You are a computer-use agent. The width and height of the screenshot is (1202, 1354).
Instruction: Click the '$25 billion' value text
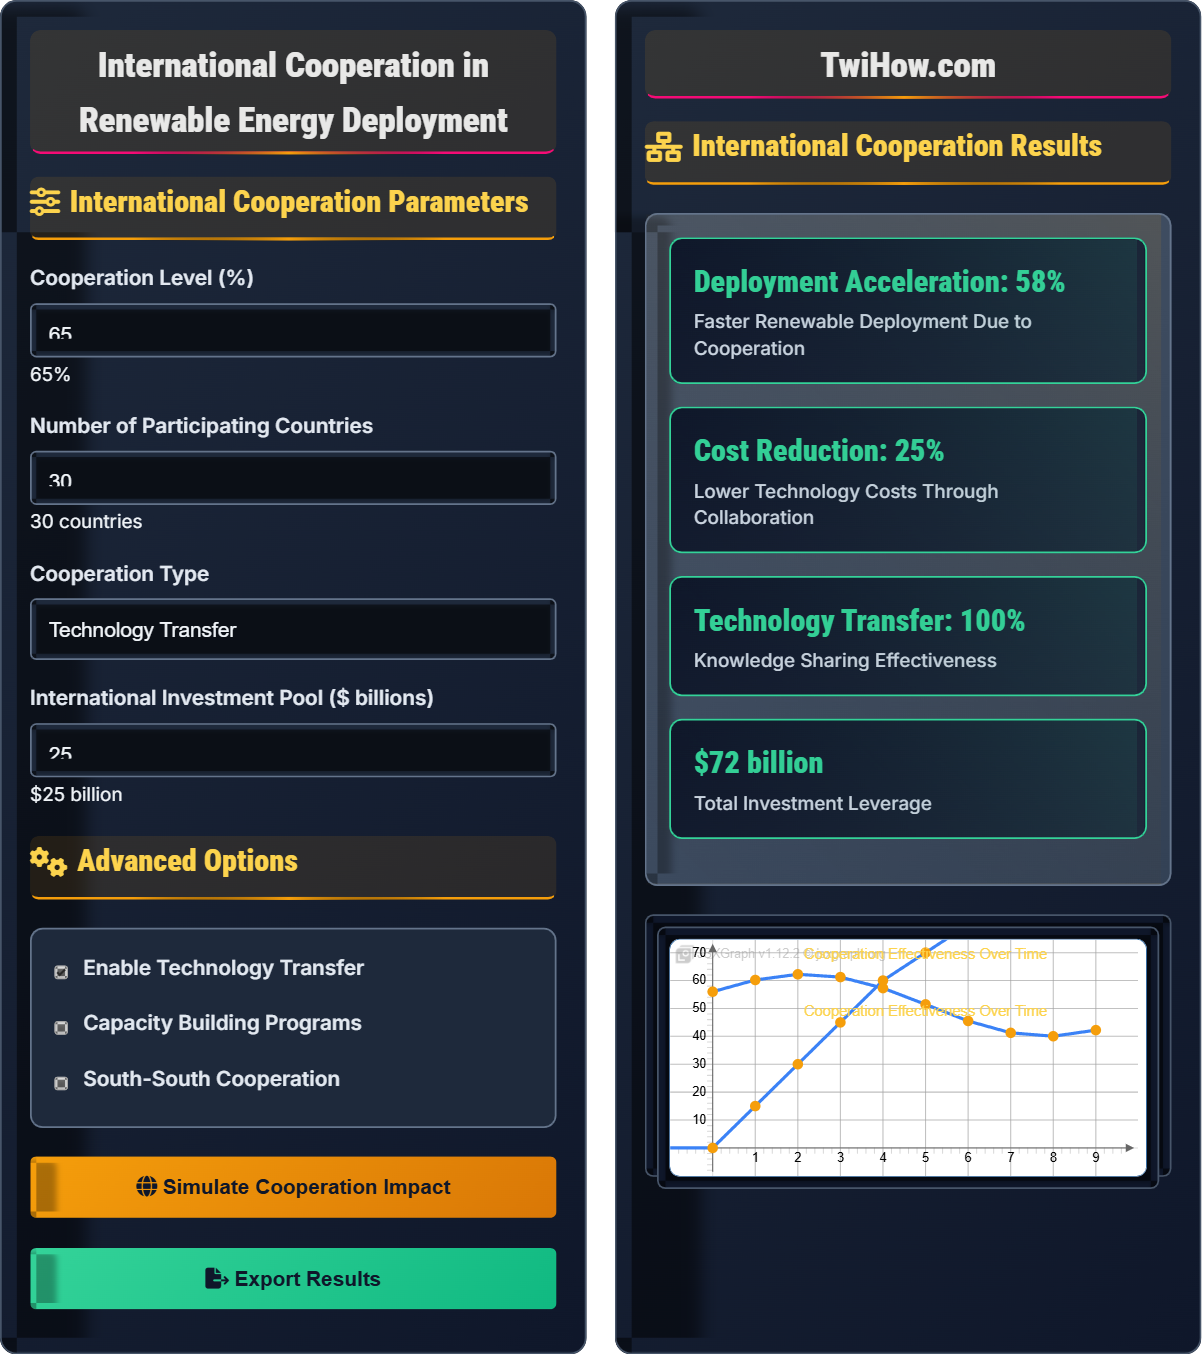76,795
